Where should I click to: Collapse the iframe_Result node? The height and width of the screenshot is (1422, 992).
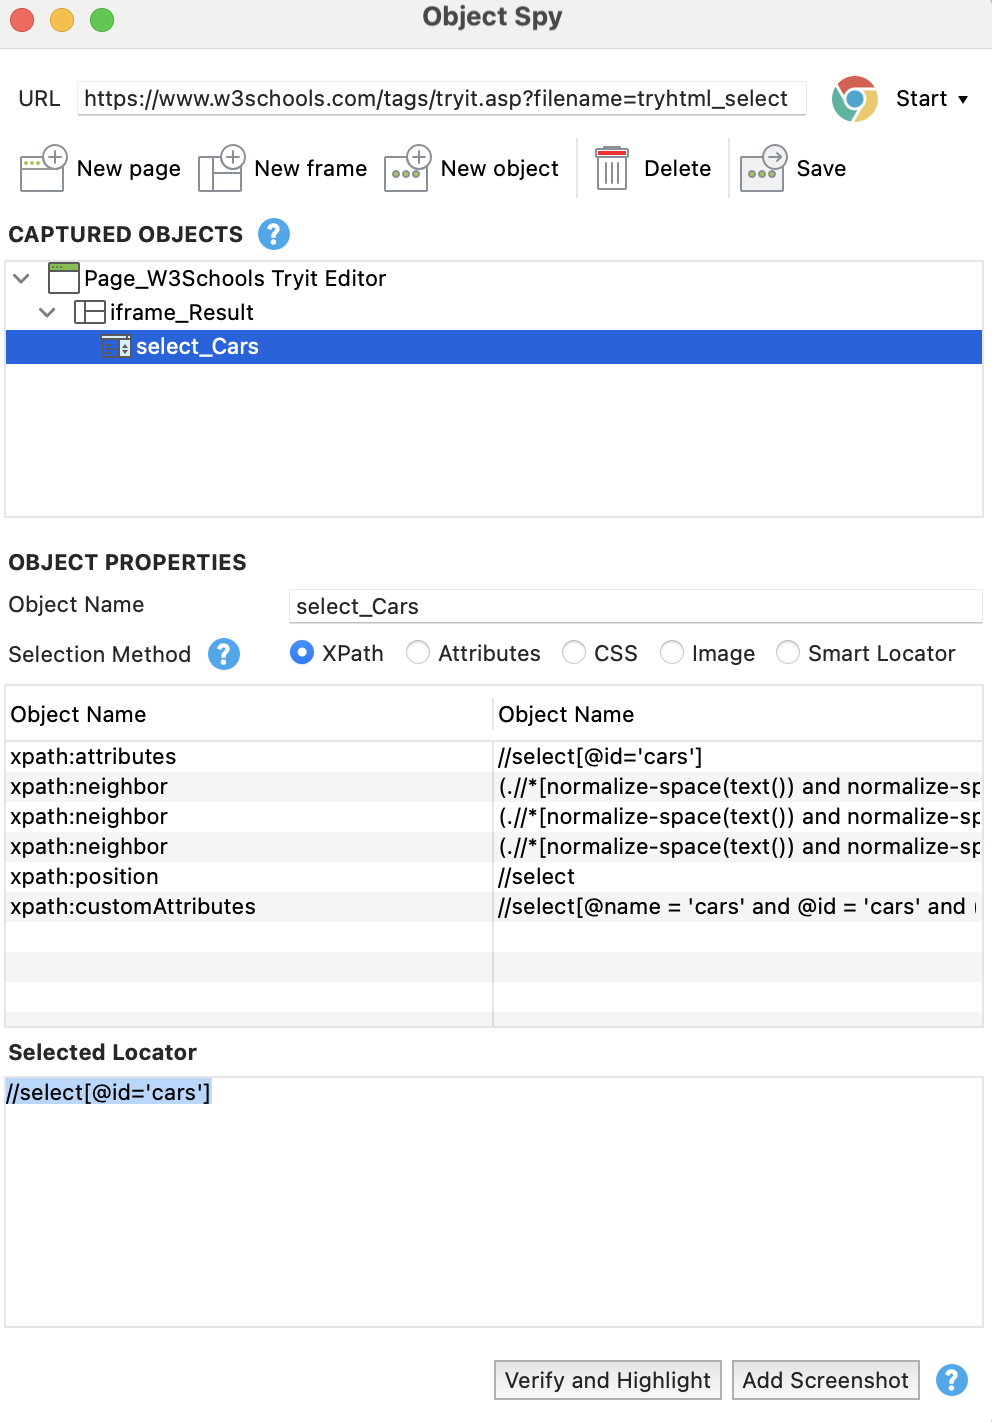[x=47, y=312]
